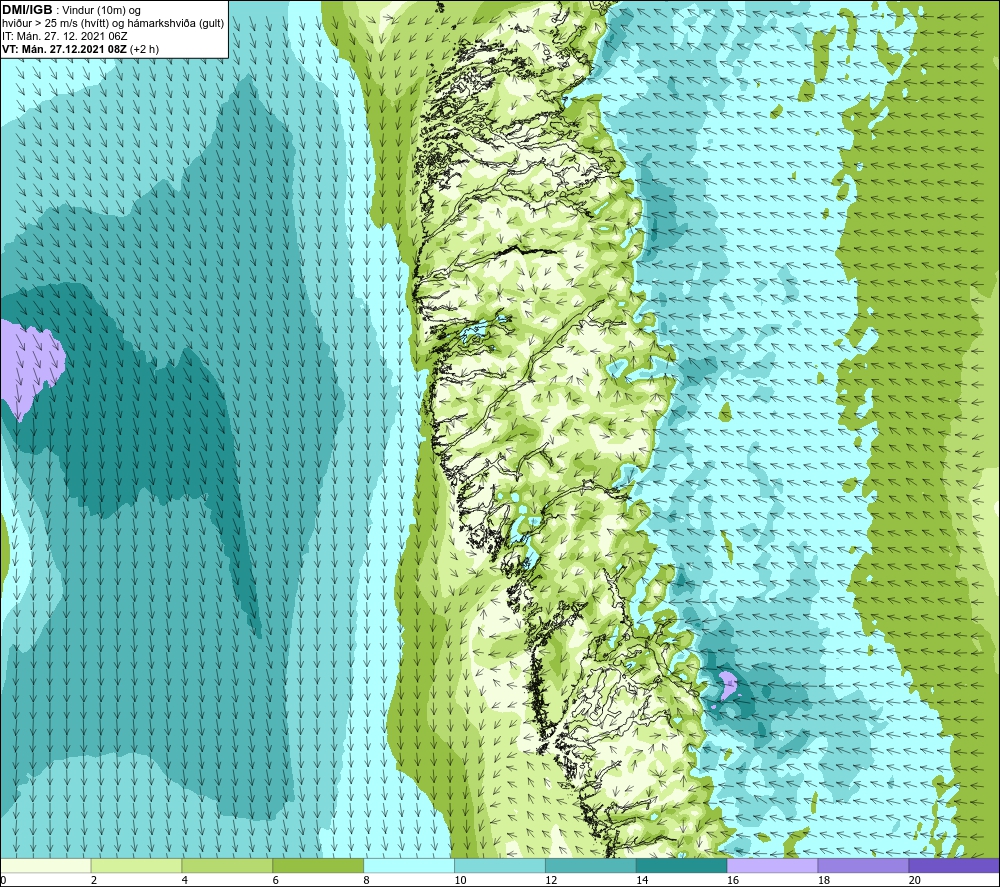Click the '4' label on the wind scale
This screenshot has width=1000, height=887.
point(185,880)
